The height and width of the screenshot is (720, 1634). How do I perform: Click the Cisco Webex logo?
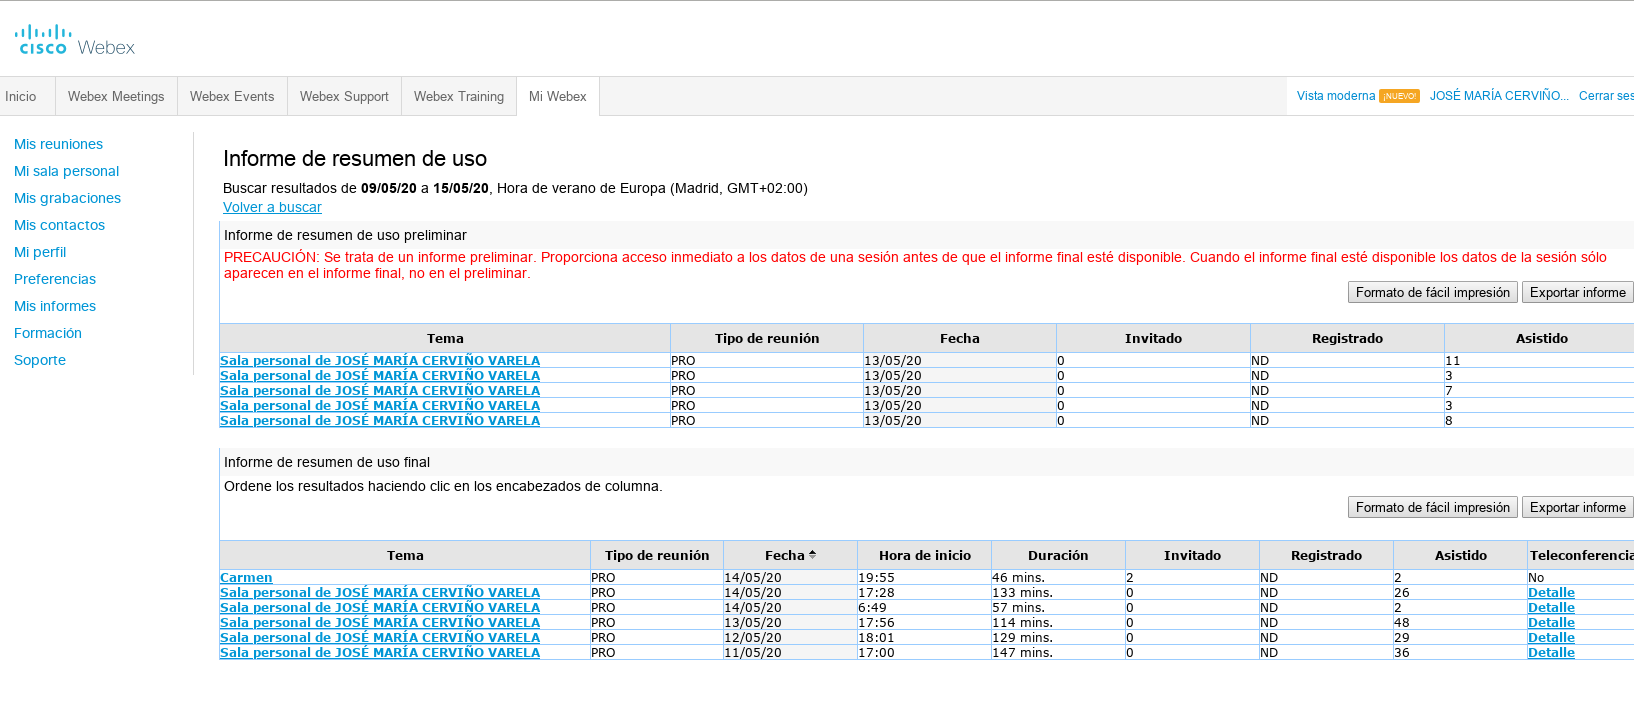click(x=75, y=41)
